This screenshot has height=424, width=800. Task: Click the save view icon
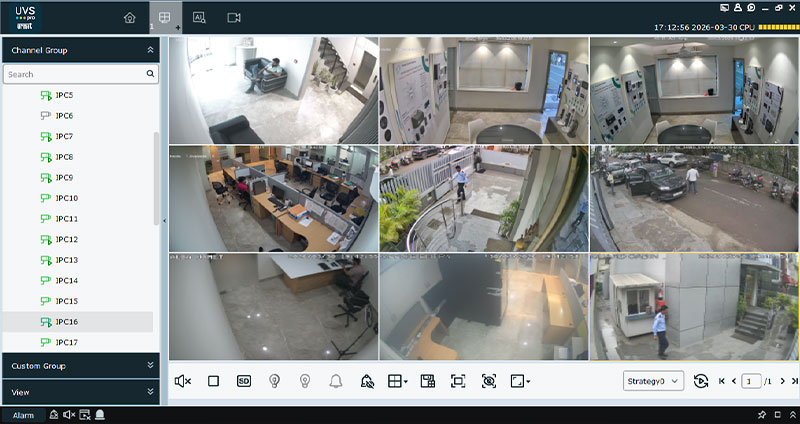(x=428, y=381)
